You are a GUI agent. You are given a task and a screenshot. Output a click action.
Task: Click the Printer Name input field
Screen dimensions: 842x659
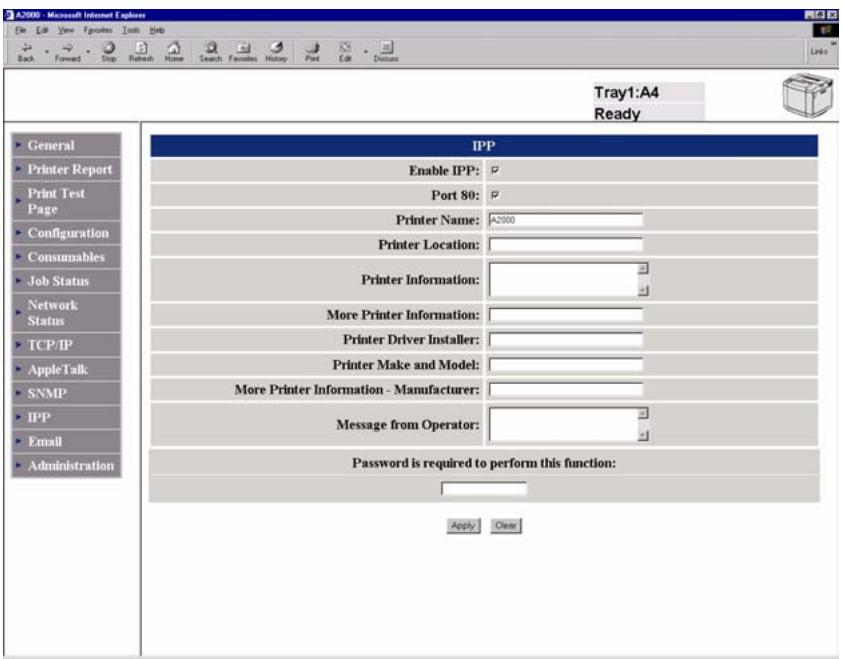565,220
